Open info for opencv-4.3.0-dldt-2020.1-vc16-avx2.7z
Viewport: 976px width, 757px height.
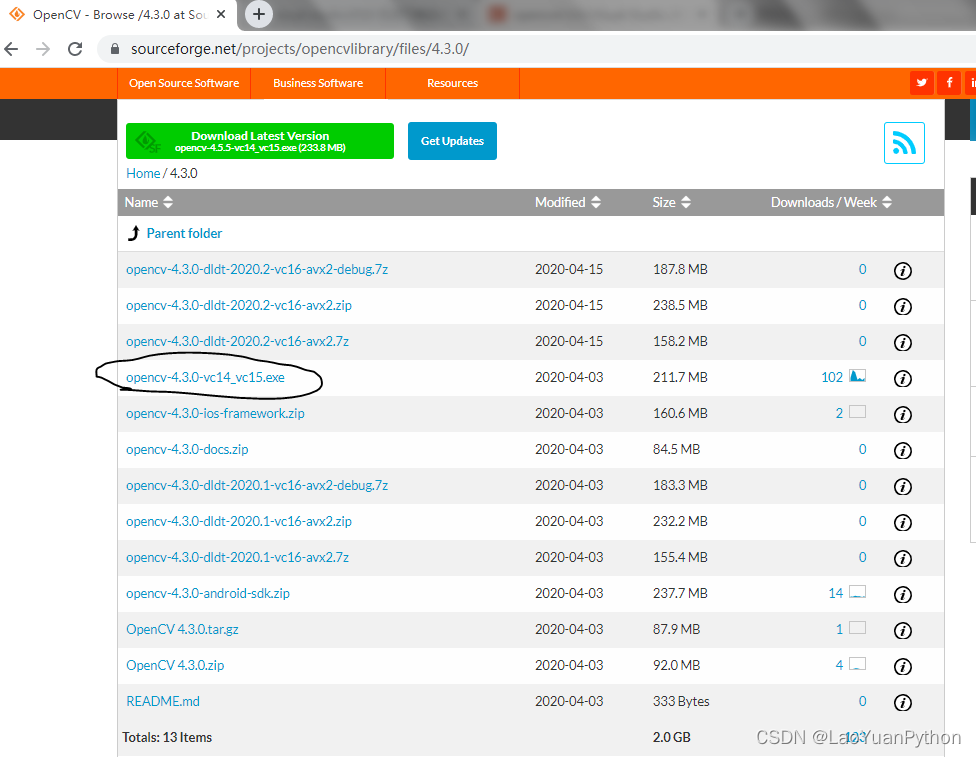click(903, 559)
